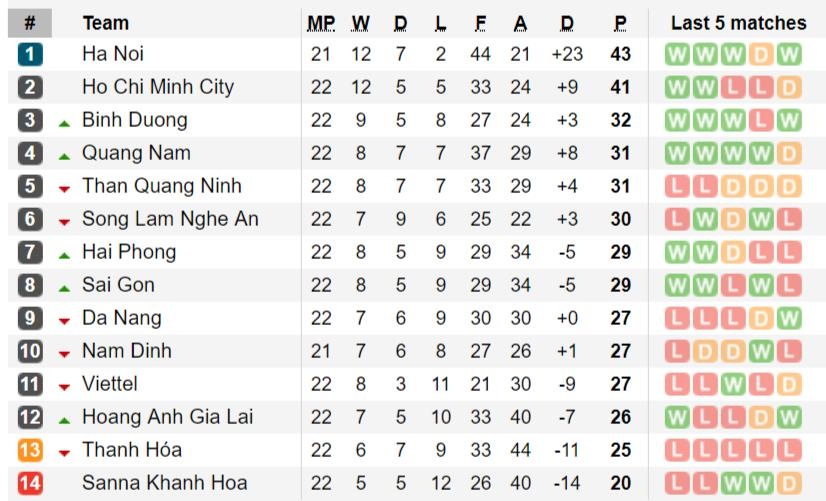The width and height of the screenshot is (826, 501).
Task: Sort table by points P header
Action: [x=621, y=23]
